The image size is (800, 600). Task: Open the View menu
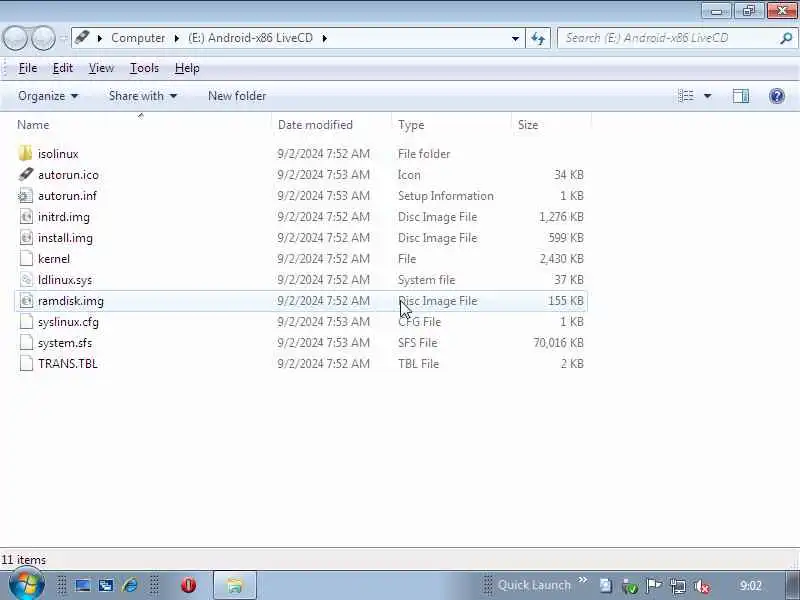[x=101, y=68]
